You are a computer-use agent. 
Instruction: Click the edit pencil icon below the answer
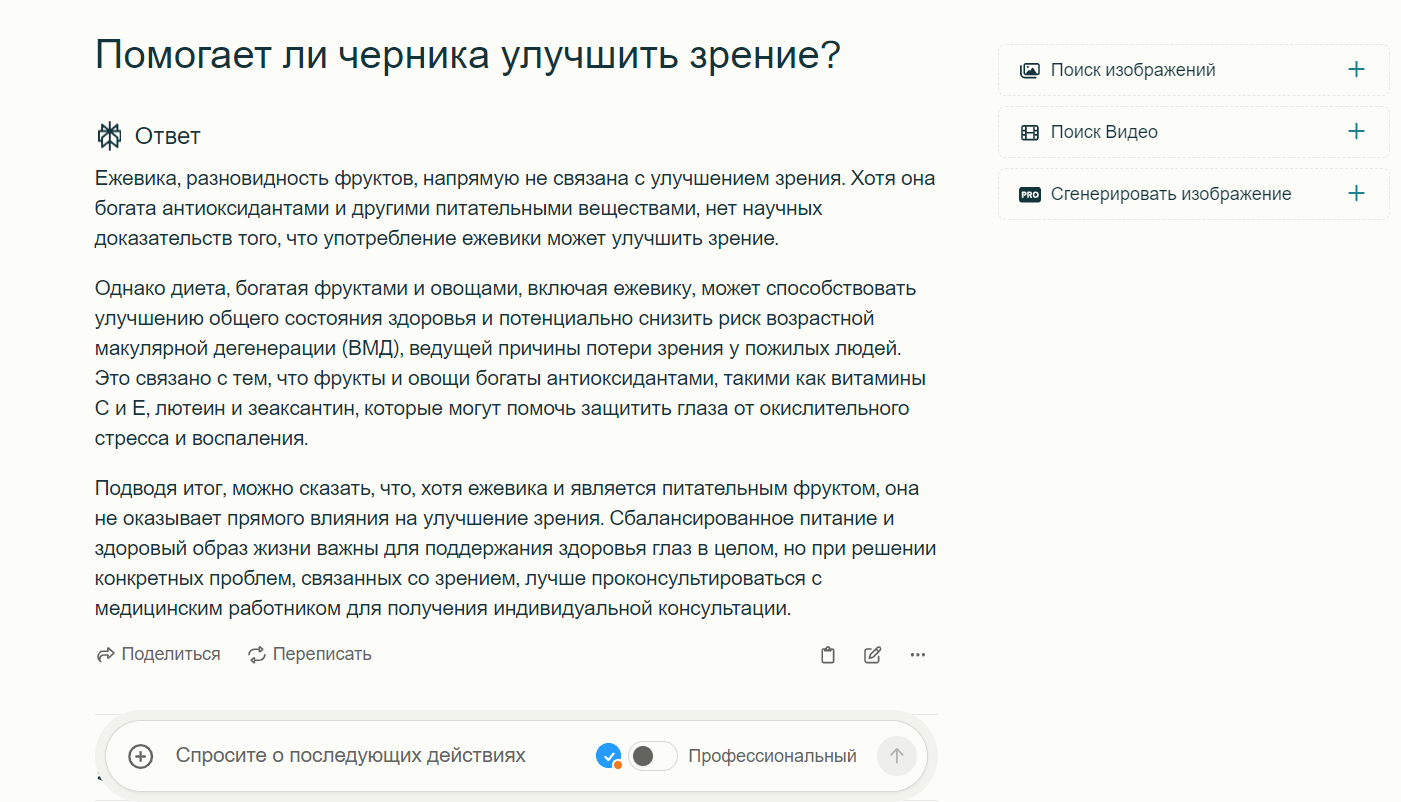coord(872,655)
